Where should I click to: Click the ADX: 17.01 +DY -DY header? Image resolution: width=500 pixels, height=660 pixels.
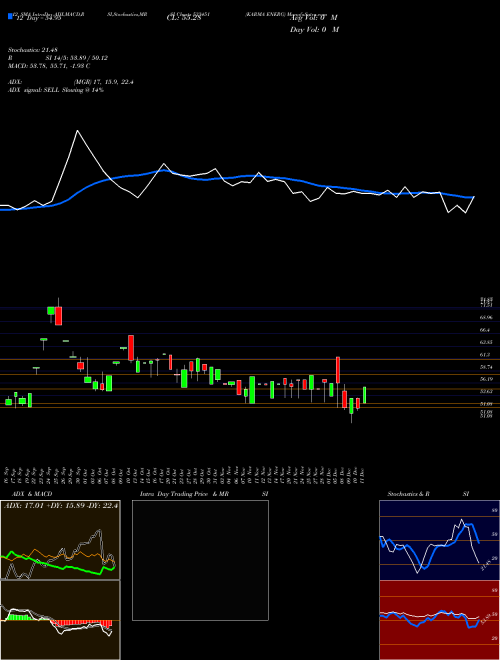click(x=61, y=505)
